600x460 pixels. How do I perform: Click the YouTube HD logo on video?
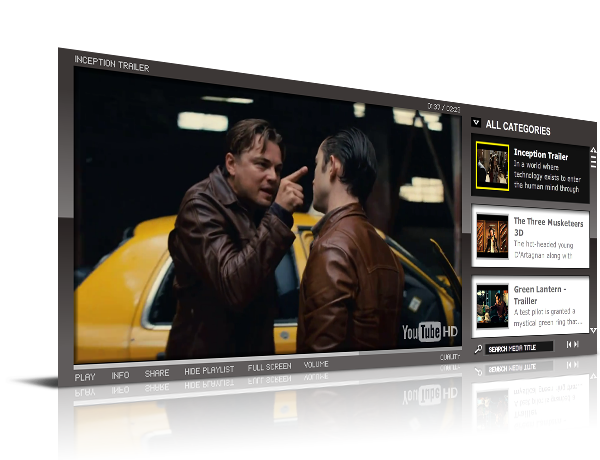[429, 331]
